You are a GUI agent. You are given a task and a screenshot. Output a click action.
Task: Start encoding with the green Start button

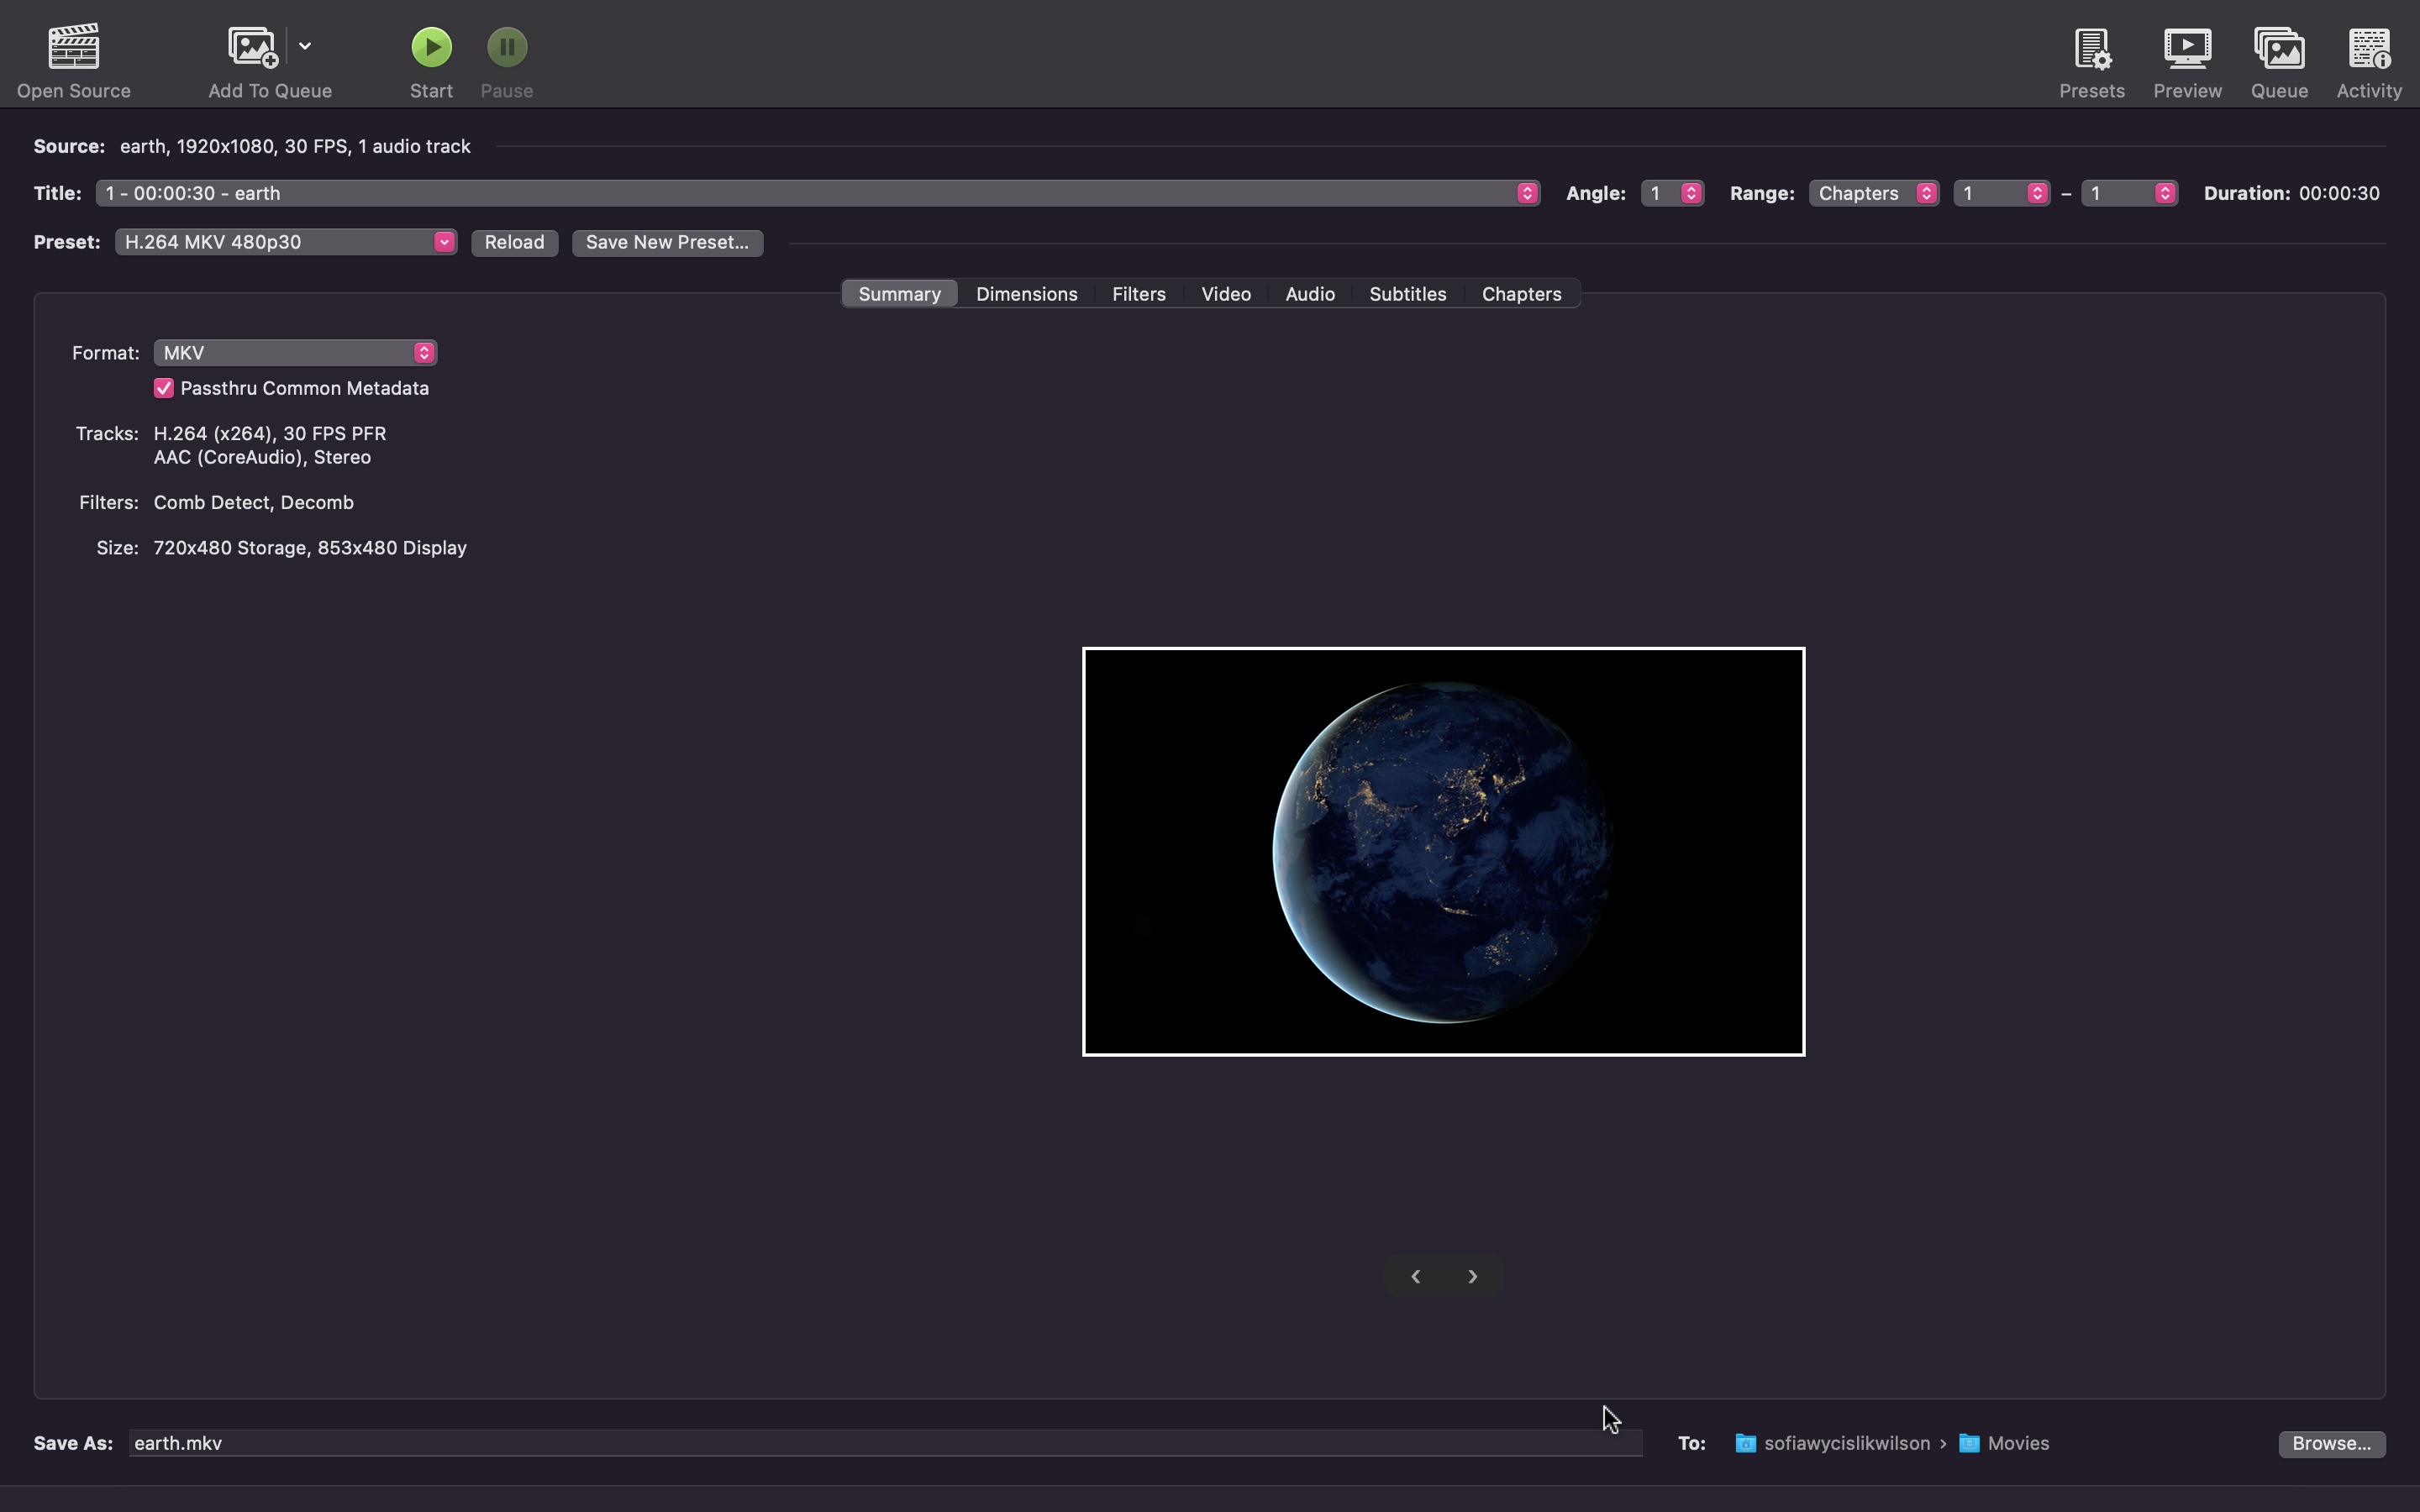[432, 47]
